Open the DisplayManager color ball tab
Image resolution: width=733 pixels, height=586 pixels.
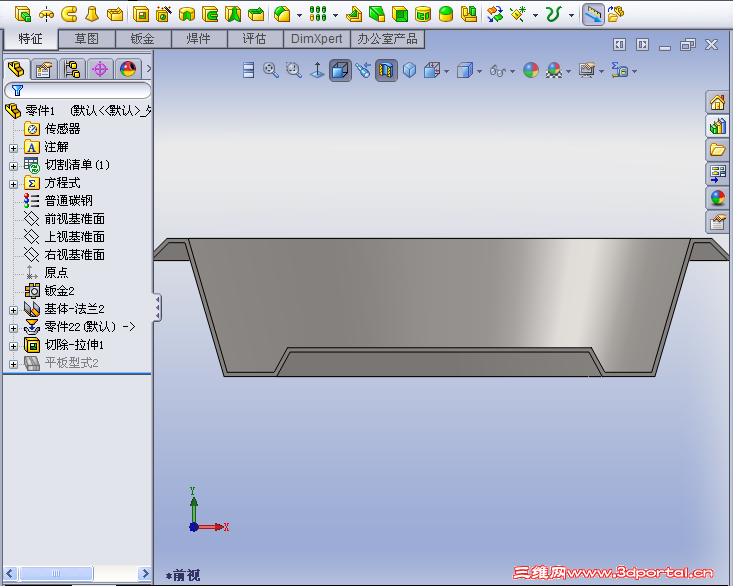tap(128, 70)
